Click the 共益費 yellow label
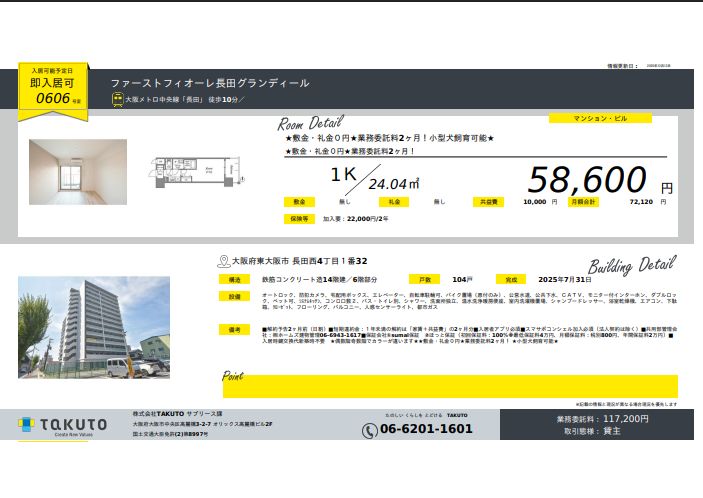Image resolution: width=703 pixels, height=498 pixels. [488, 201]
